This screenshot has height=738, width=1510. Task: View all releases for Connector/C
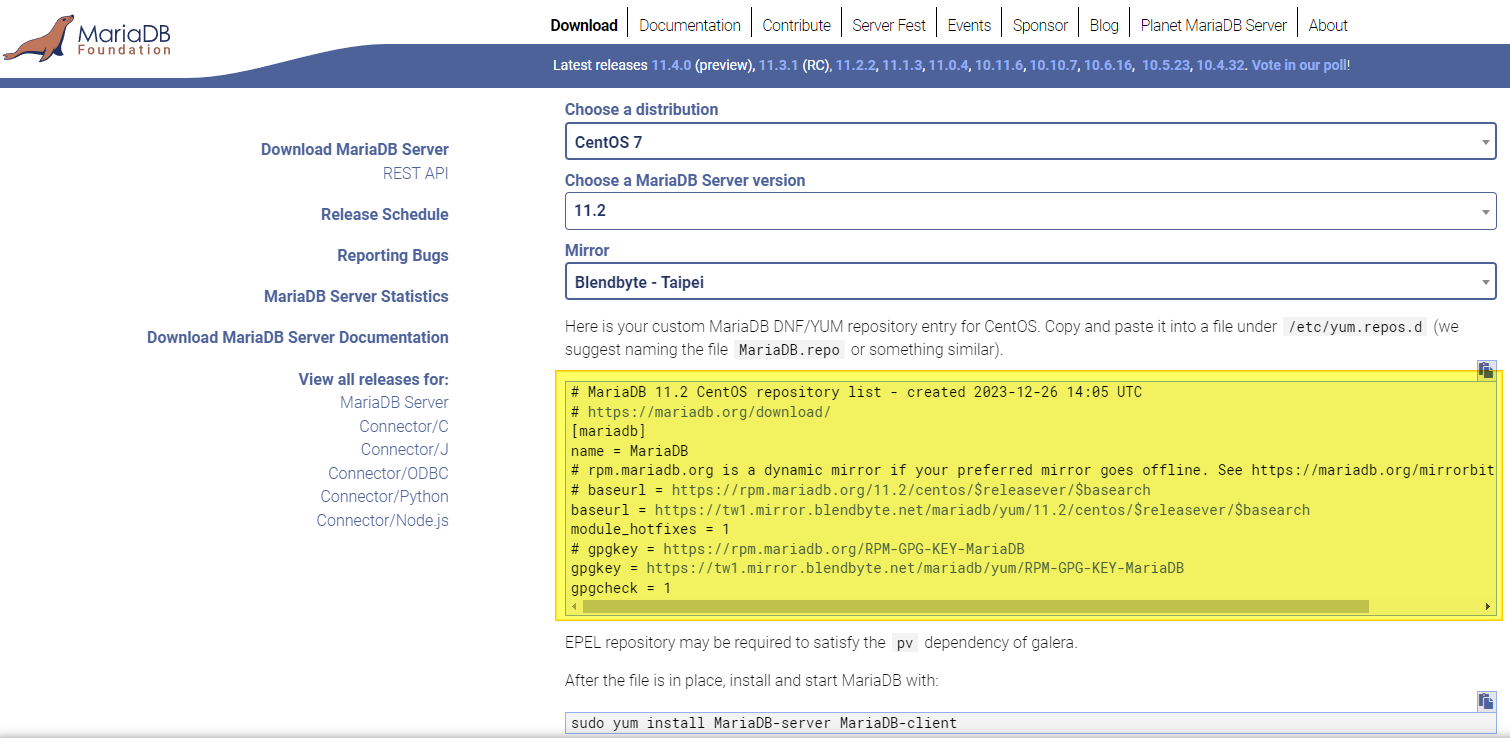(x=404, y=426)
